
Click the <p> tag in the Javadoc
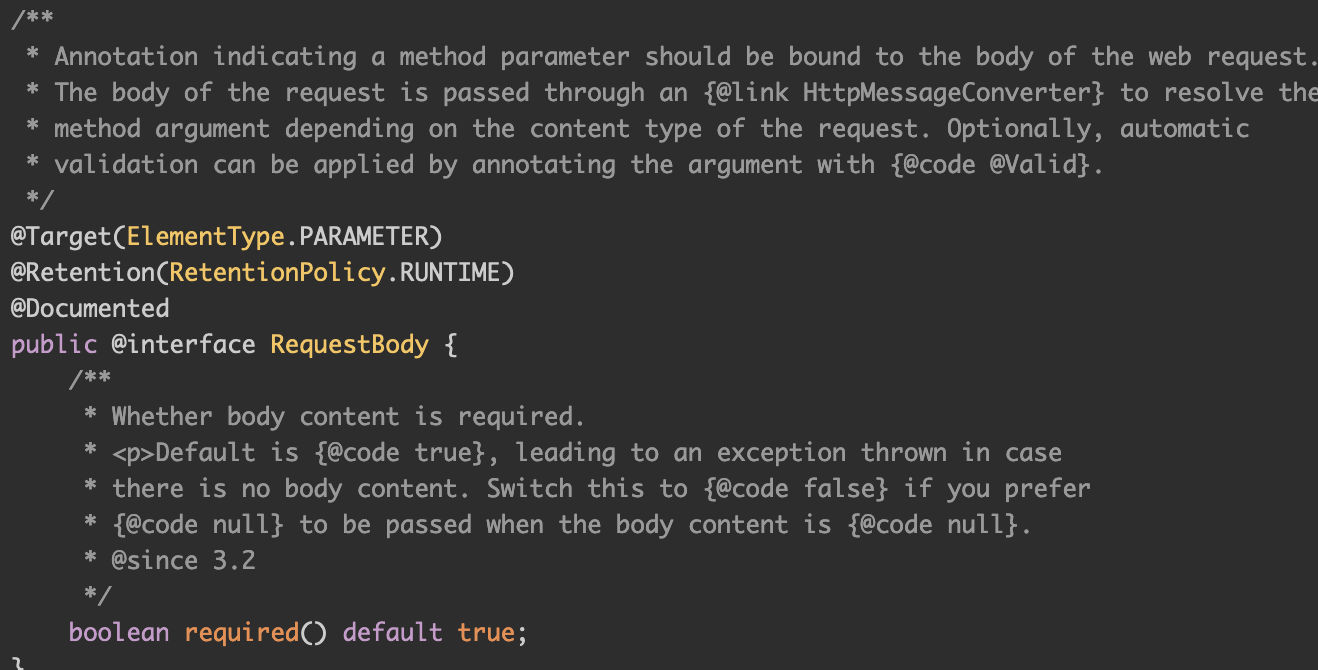[133, 453]
